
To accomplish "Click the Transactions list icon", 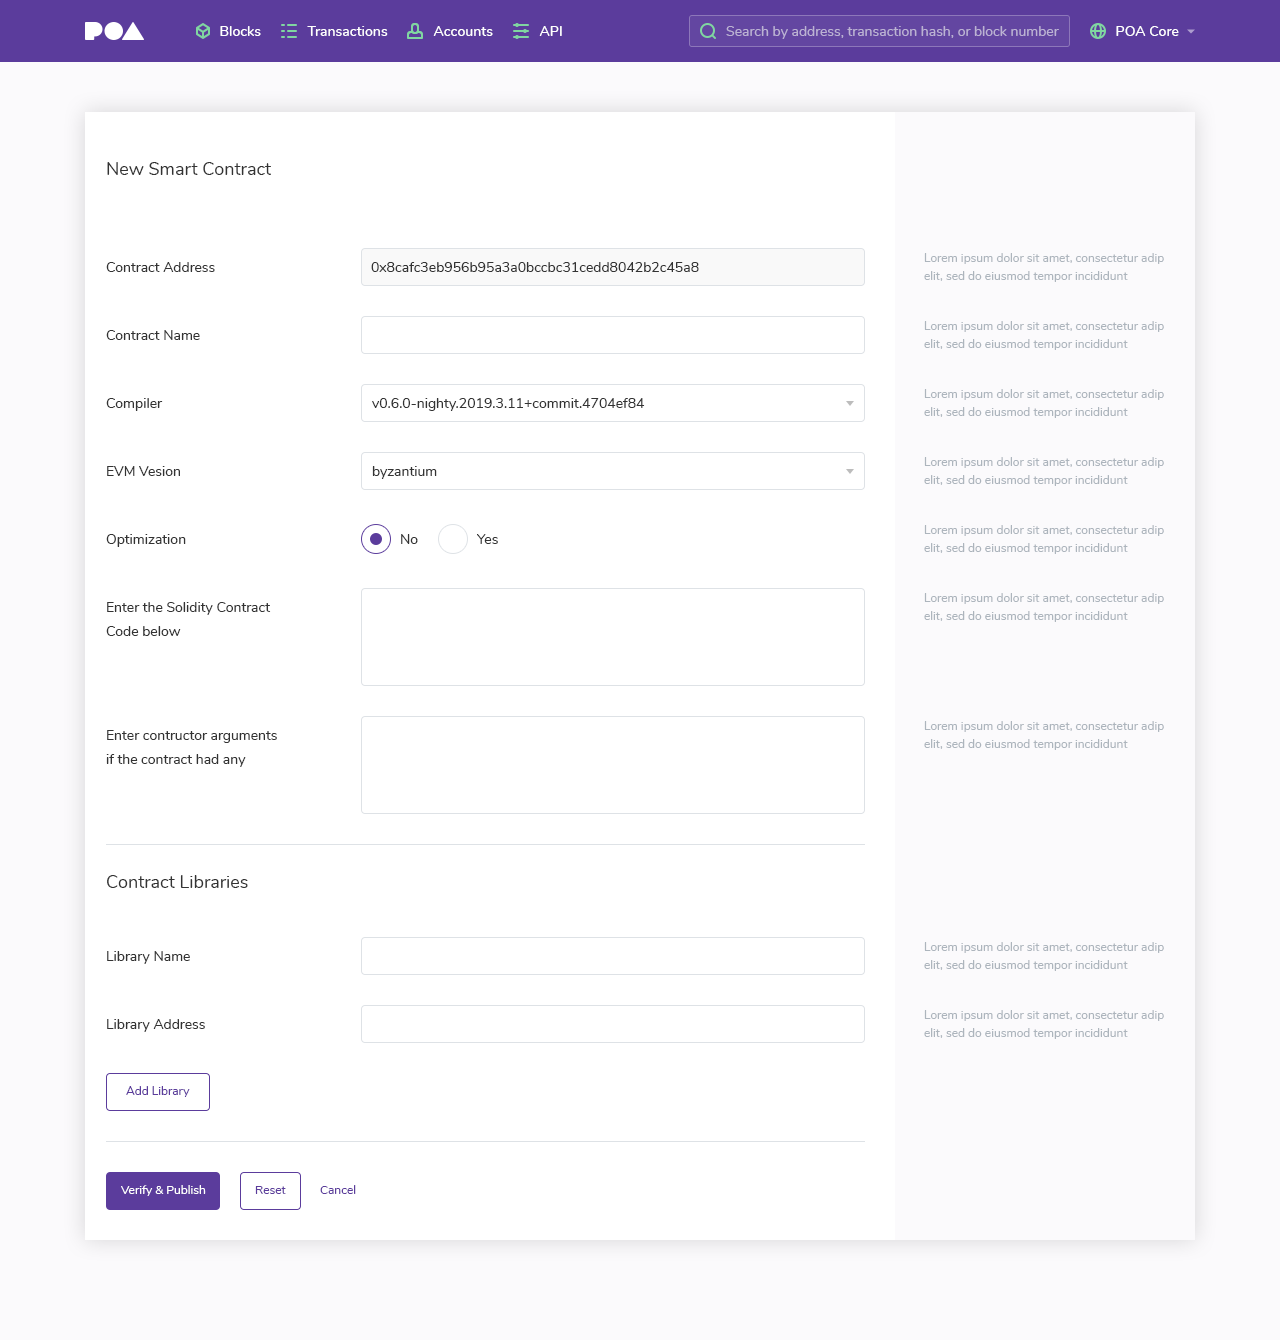I will tap(289, 31).
